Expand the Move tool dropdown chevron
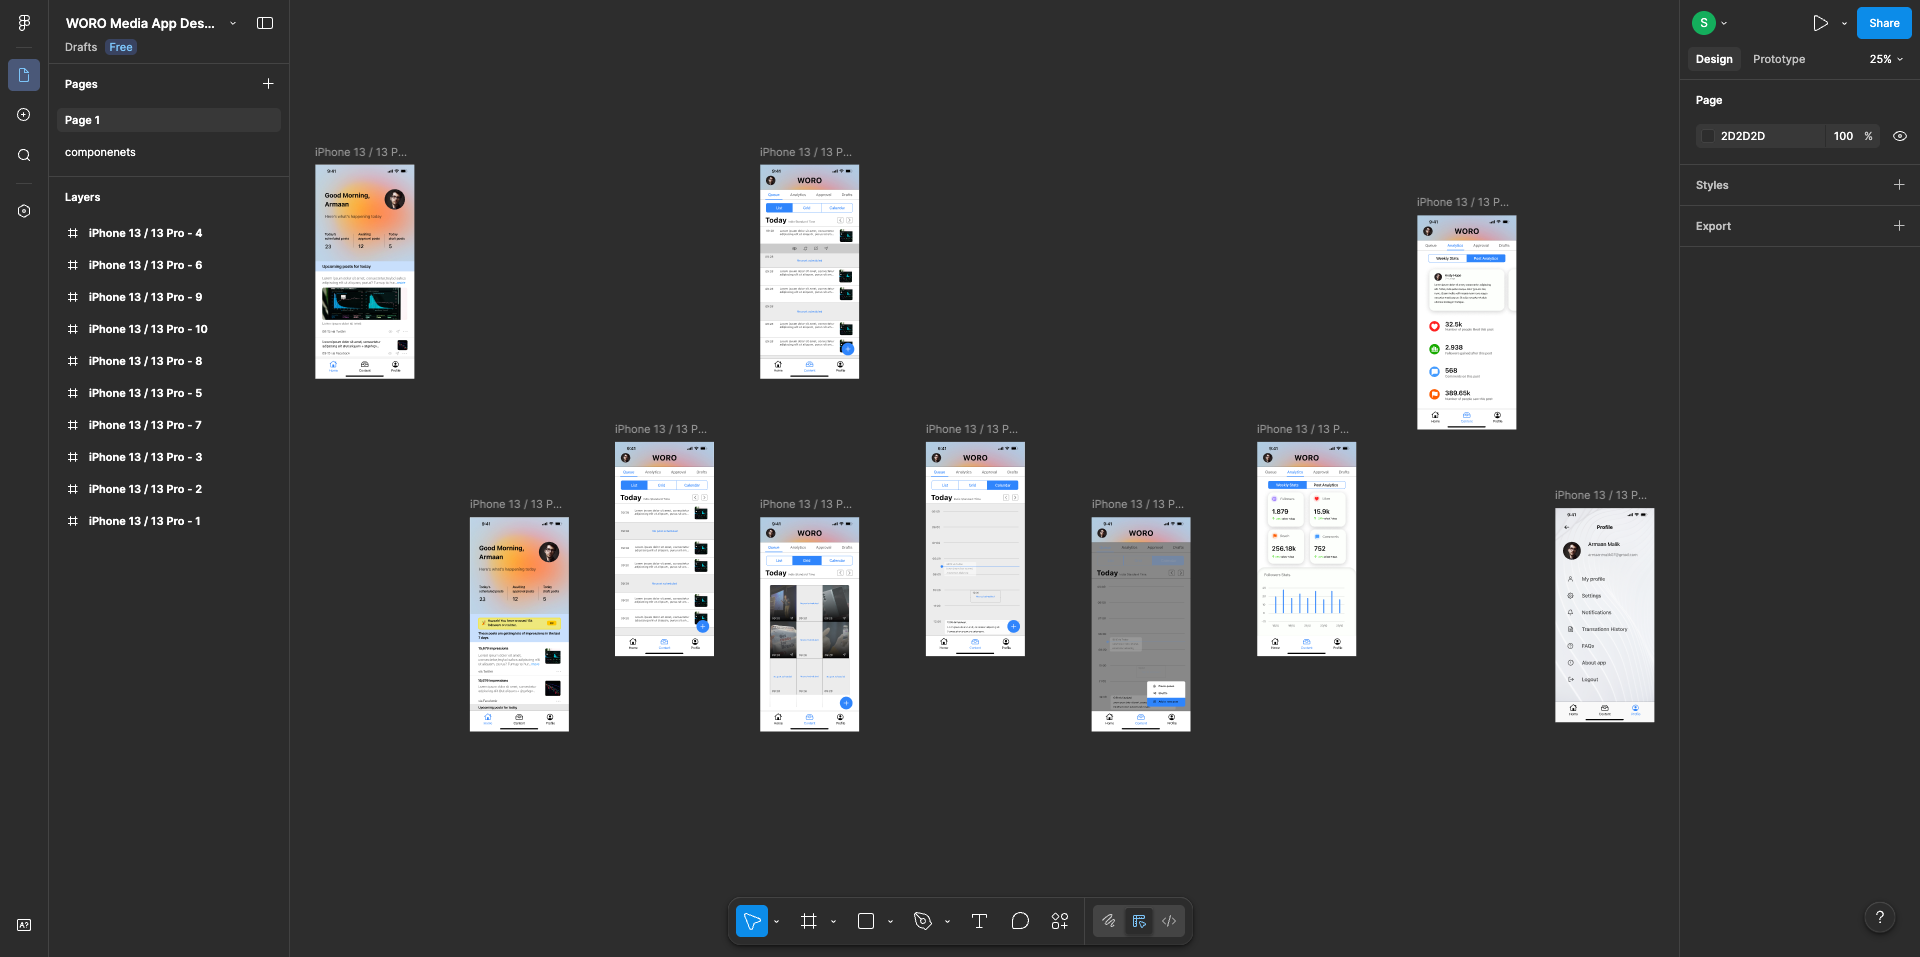Image resolution: width=1920 pixels, height=957 pixels. [x=775, y=921]
